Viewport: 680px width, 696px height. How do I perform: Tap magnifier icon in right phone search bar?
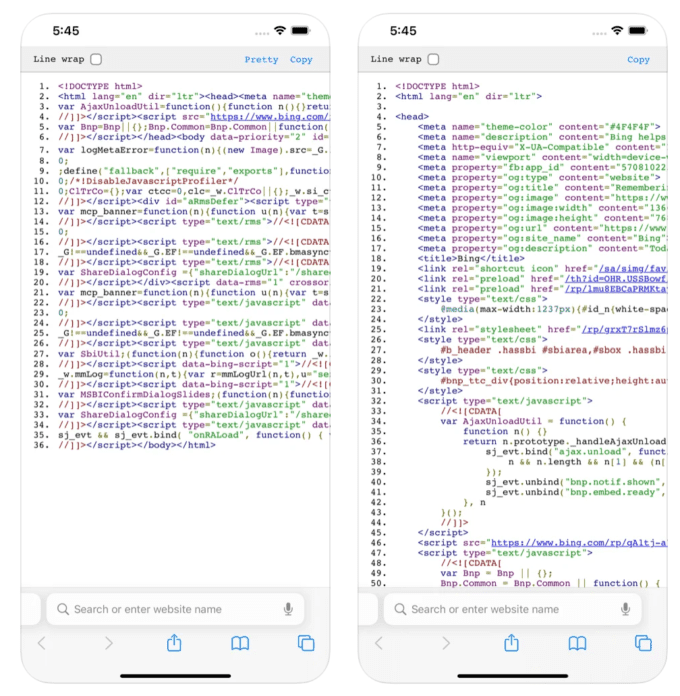tap(400, 609)
